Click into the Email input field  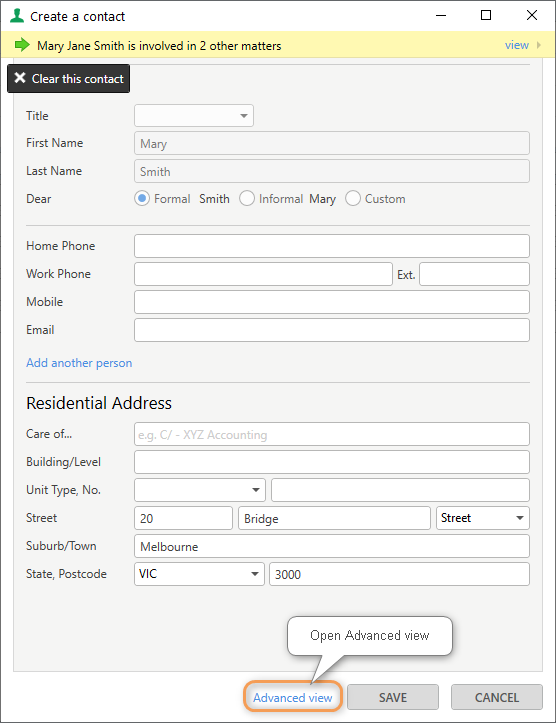point(332,330)
